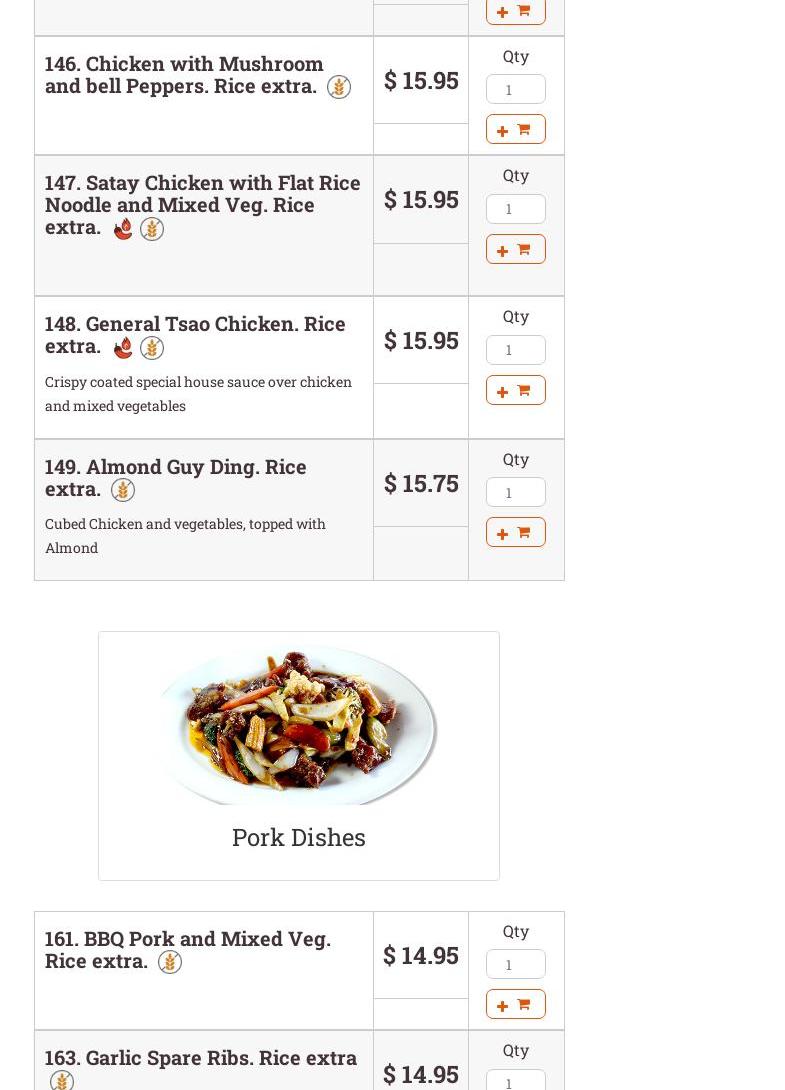785x1090 pixels.
Task: Focus quantity field for Almond Guy Ding
Action: pos(515,492)
